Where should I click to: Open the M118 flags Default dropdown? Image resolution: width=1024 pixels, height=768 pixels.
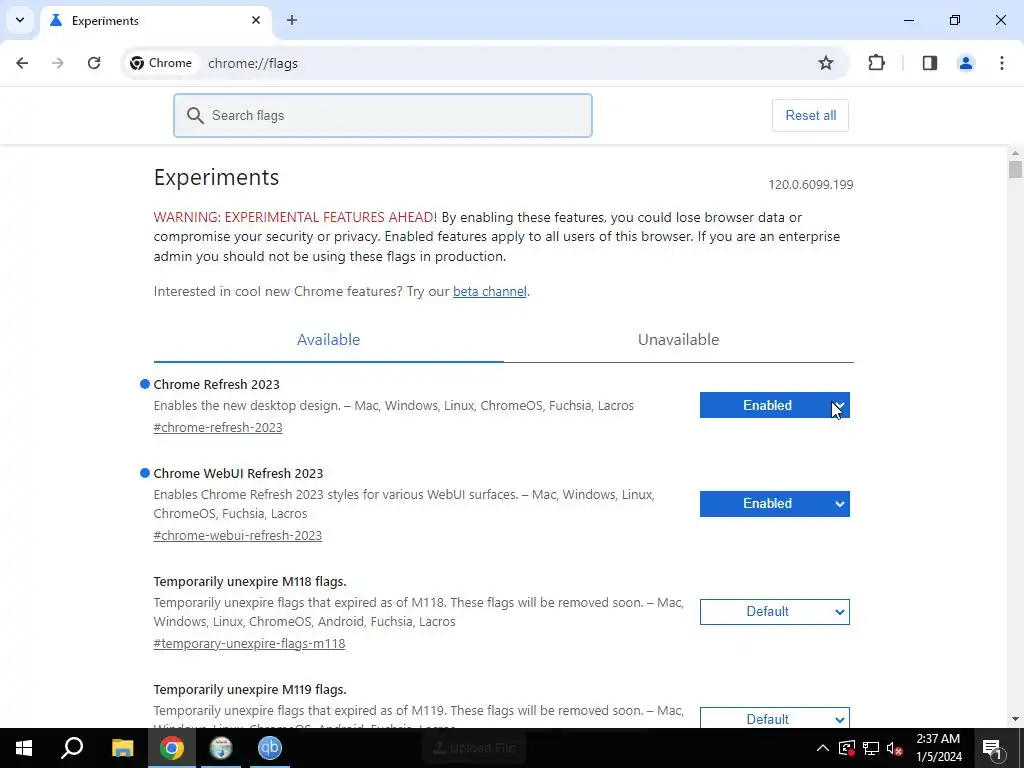pyautogui.click(x=775, y=612)
